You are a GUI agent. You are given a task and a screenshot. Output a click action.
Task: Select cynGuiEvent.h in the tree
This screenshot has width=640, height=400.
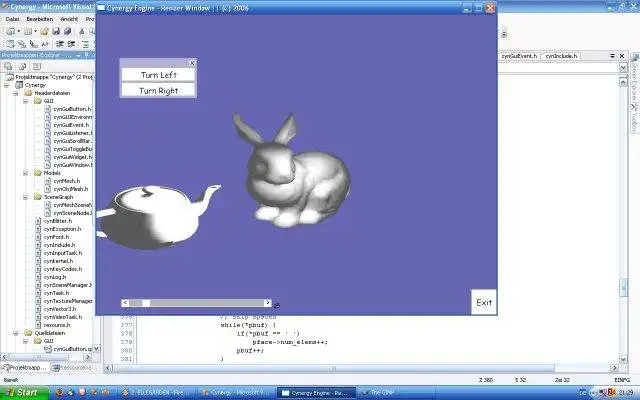[x=71, y=125]
